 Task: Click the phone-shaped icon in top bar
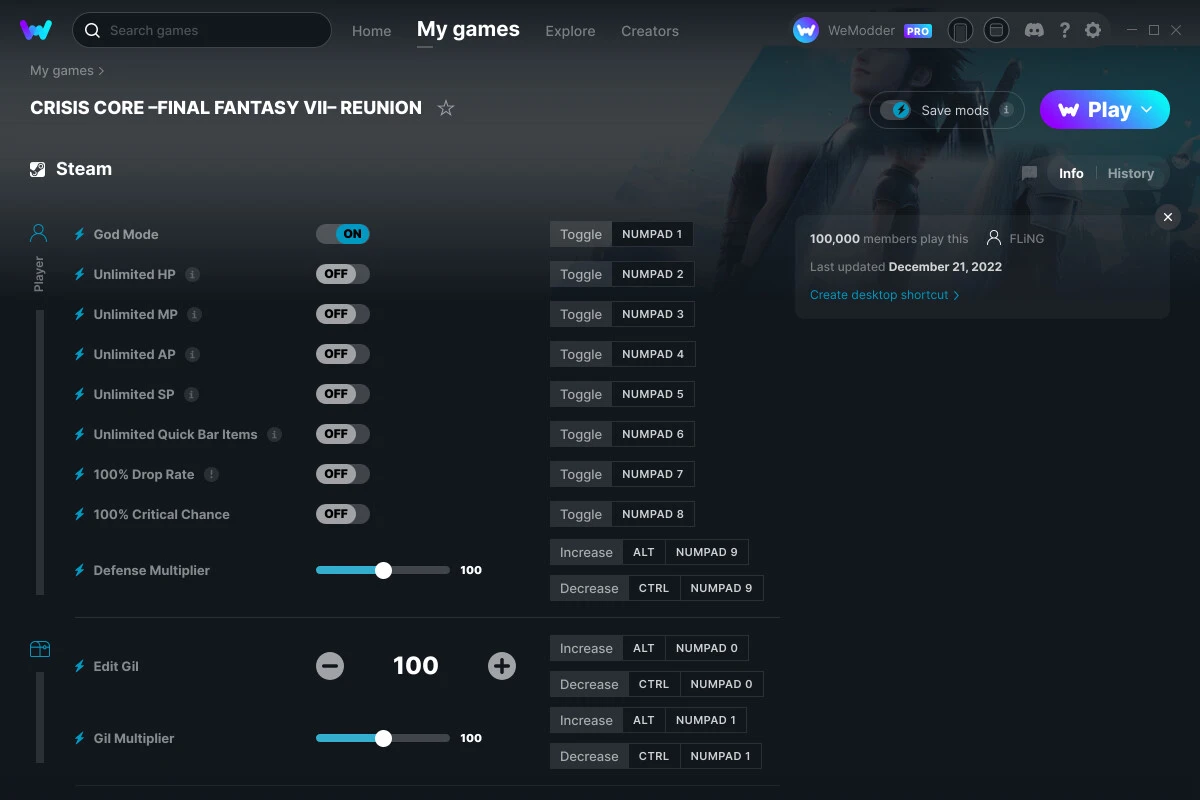point(960,30)
